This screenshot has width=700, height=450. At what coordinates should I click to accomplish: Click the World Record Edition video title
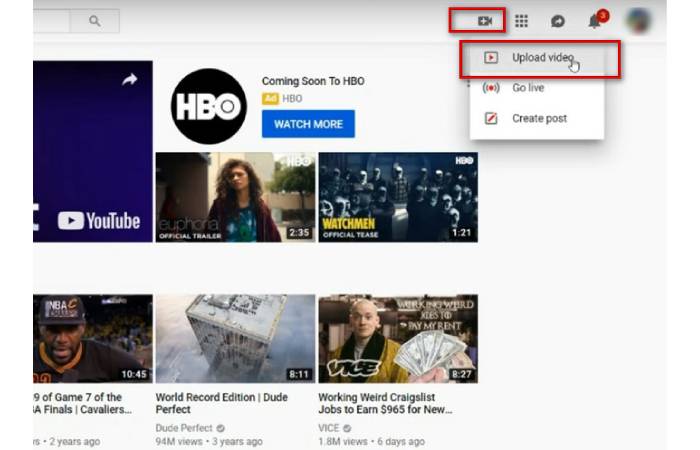[221, 403]
